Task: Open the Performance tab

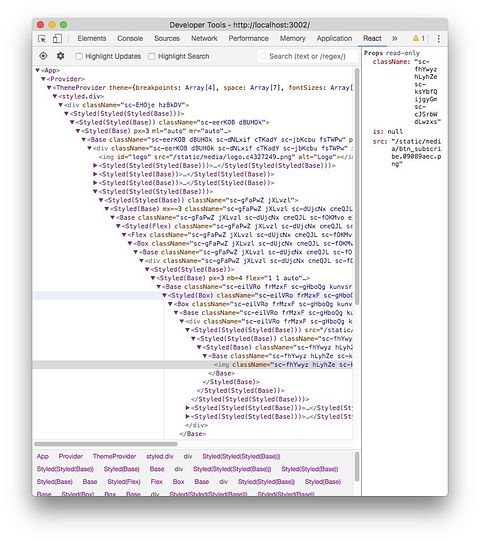Action: [x=248, y=38]
